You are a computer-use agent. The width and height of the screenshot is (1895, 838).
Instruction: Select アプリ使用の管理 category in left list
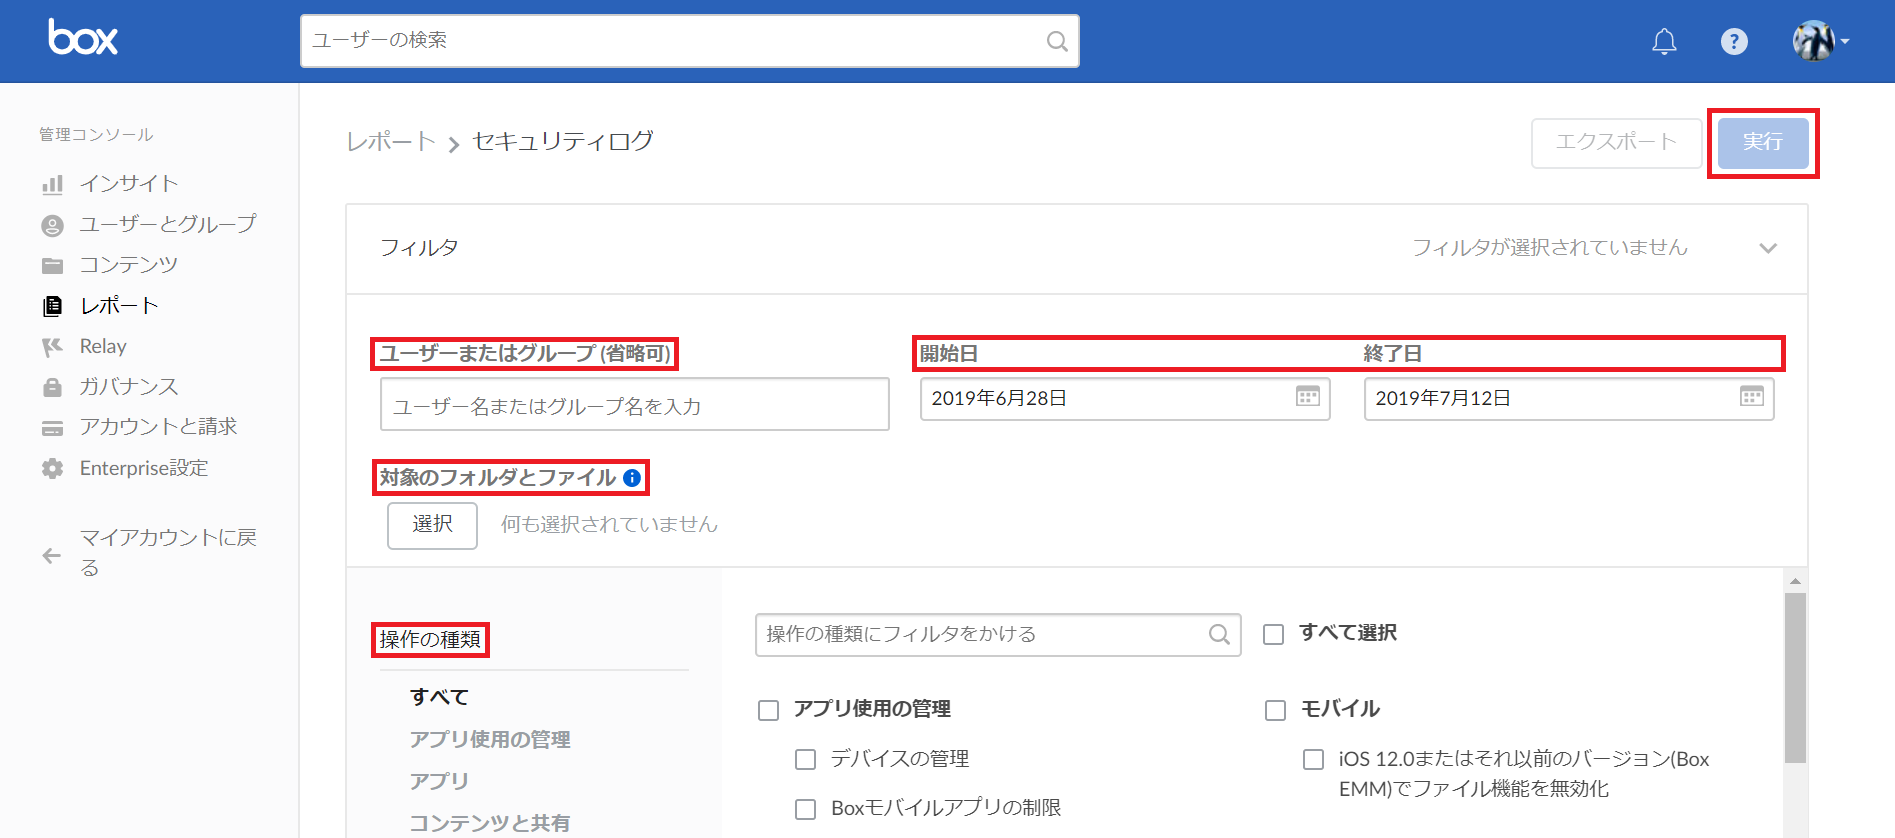[490, 739]
